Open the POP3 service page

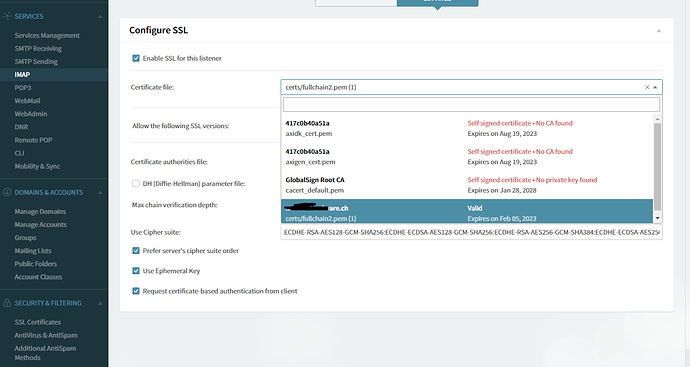pyautogui.click(x=23, y=88)
